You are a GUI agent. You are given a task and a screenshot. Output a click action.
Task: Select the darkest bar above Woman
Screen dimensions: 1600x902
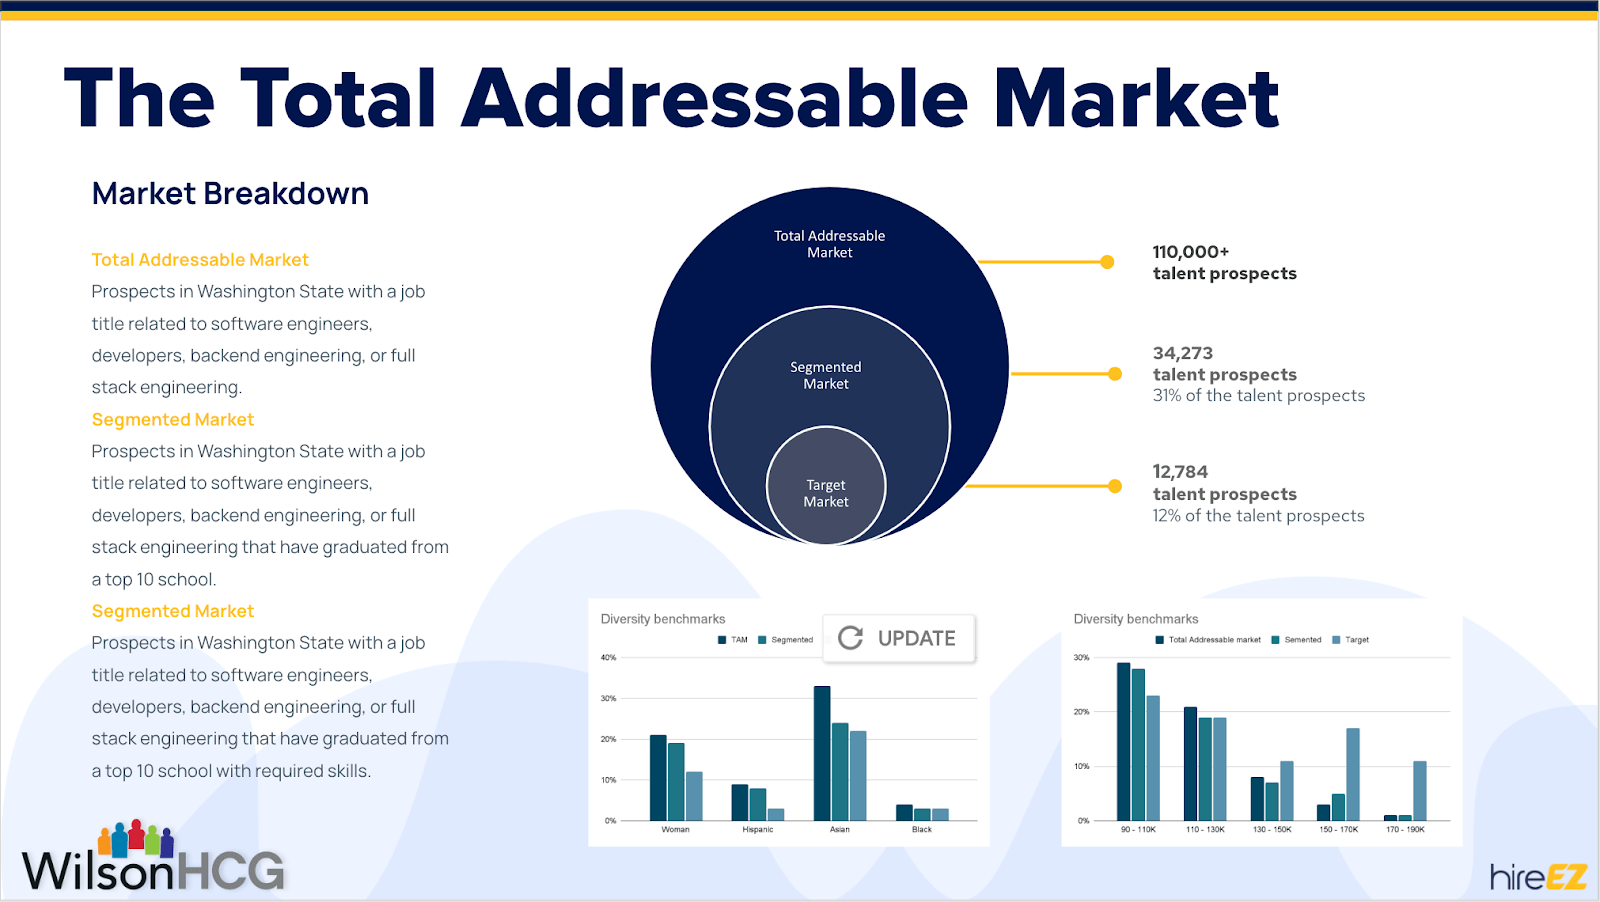click(658, 778)
